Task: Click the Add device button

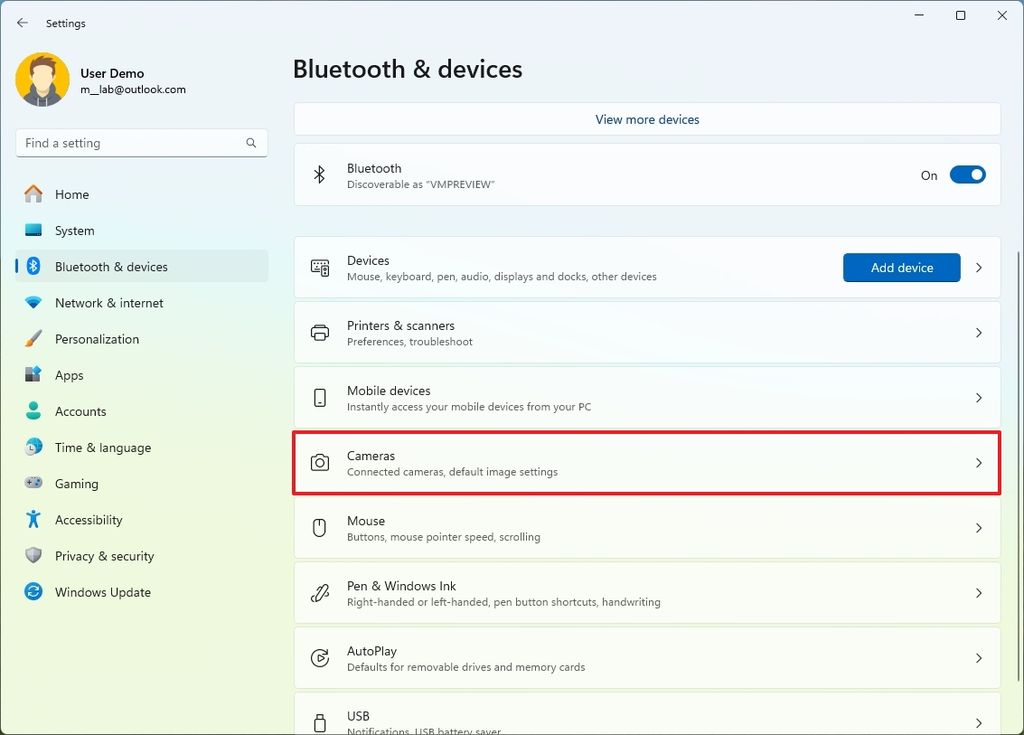Action: point(900,267)
